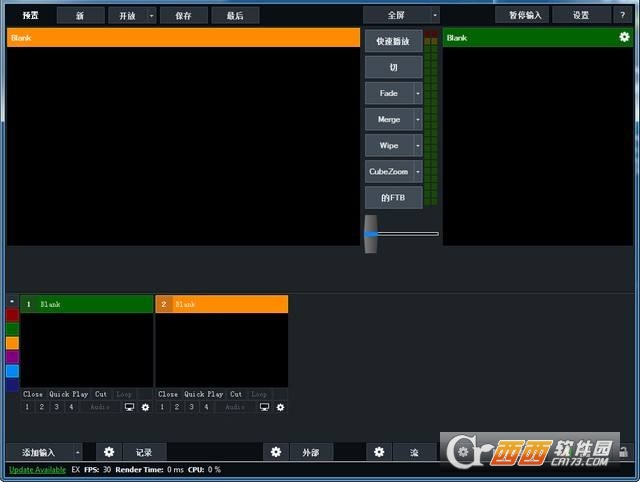The width and height of the screenshot is (640, 482).
Task: Click 保存 save preset button
Action: (184, 16)
